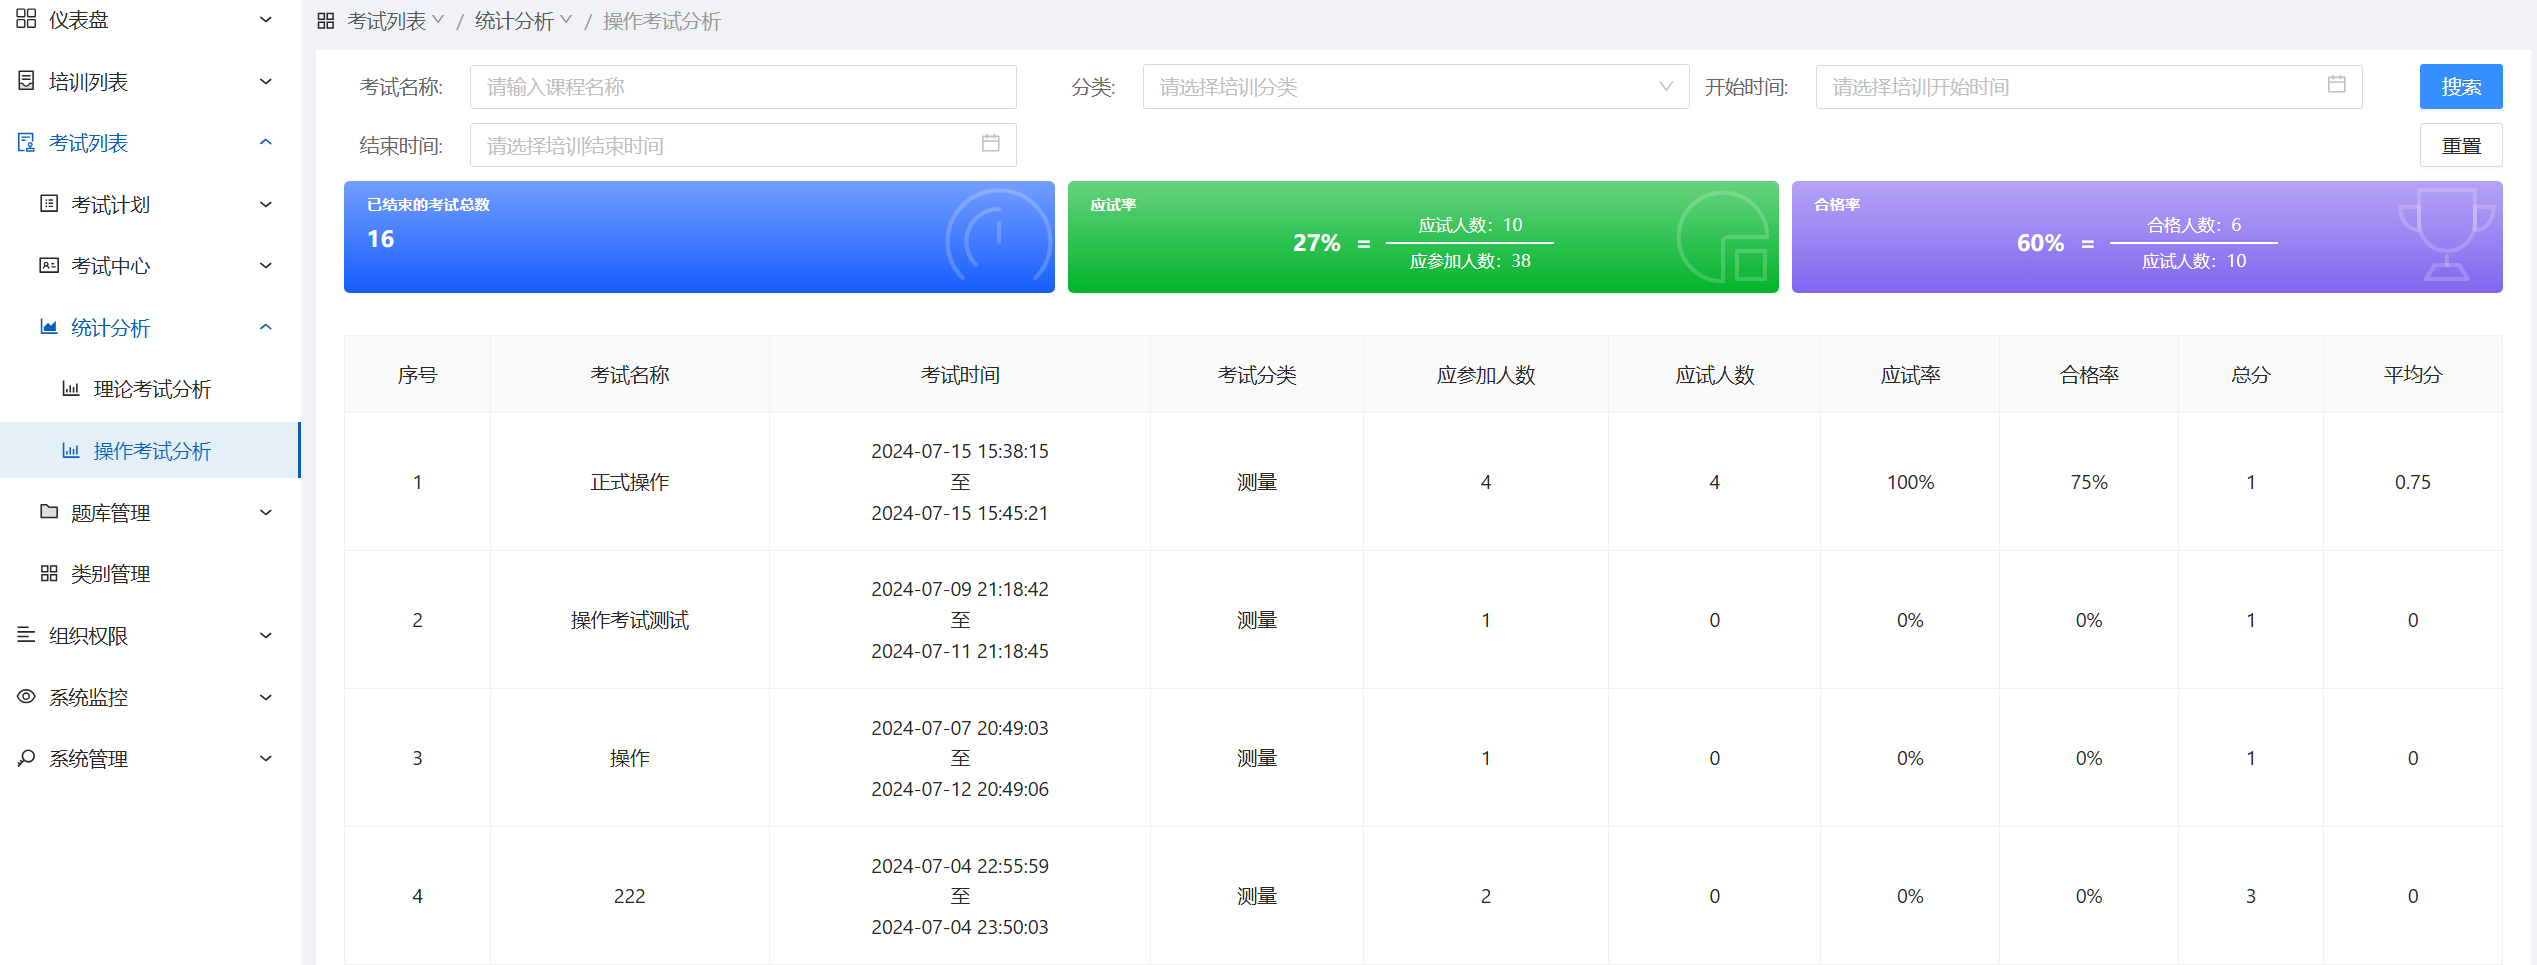Collapse the 考试列表 sidebar menu chevron

[266, 143]
